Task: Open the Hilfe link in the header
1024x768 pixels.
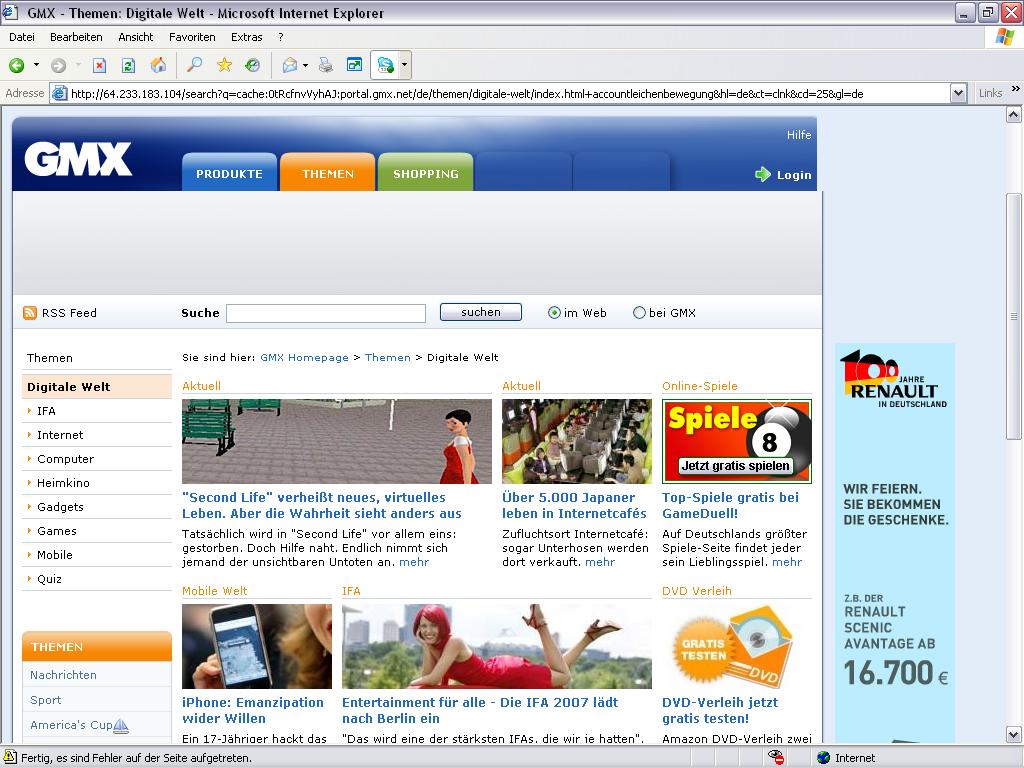Action: click(x=799, y=135)
